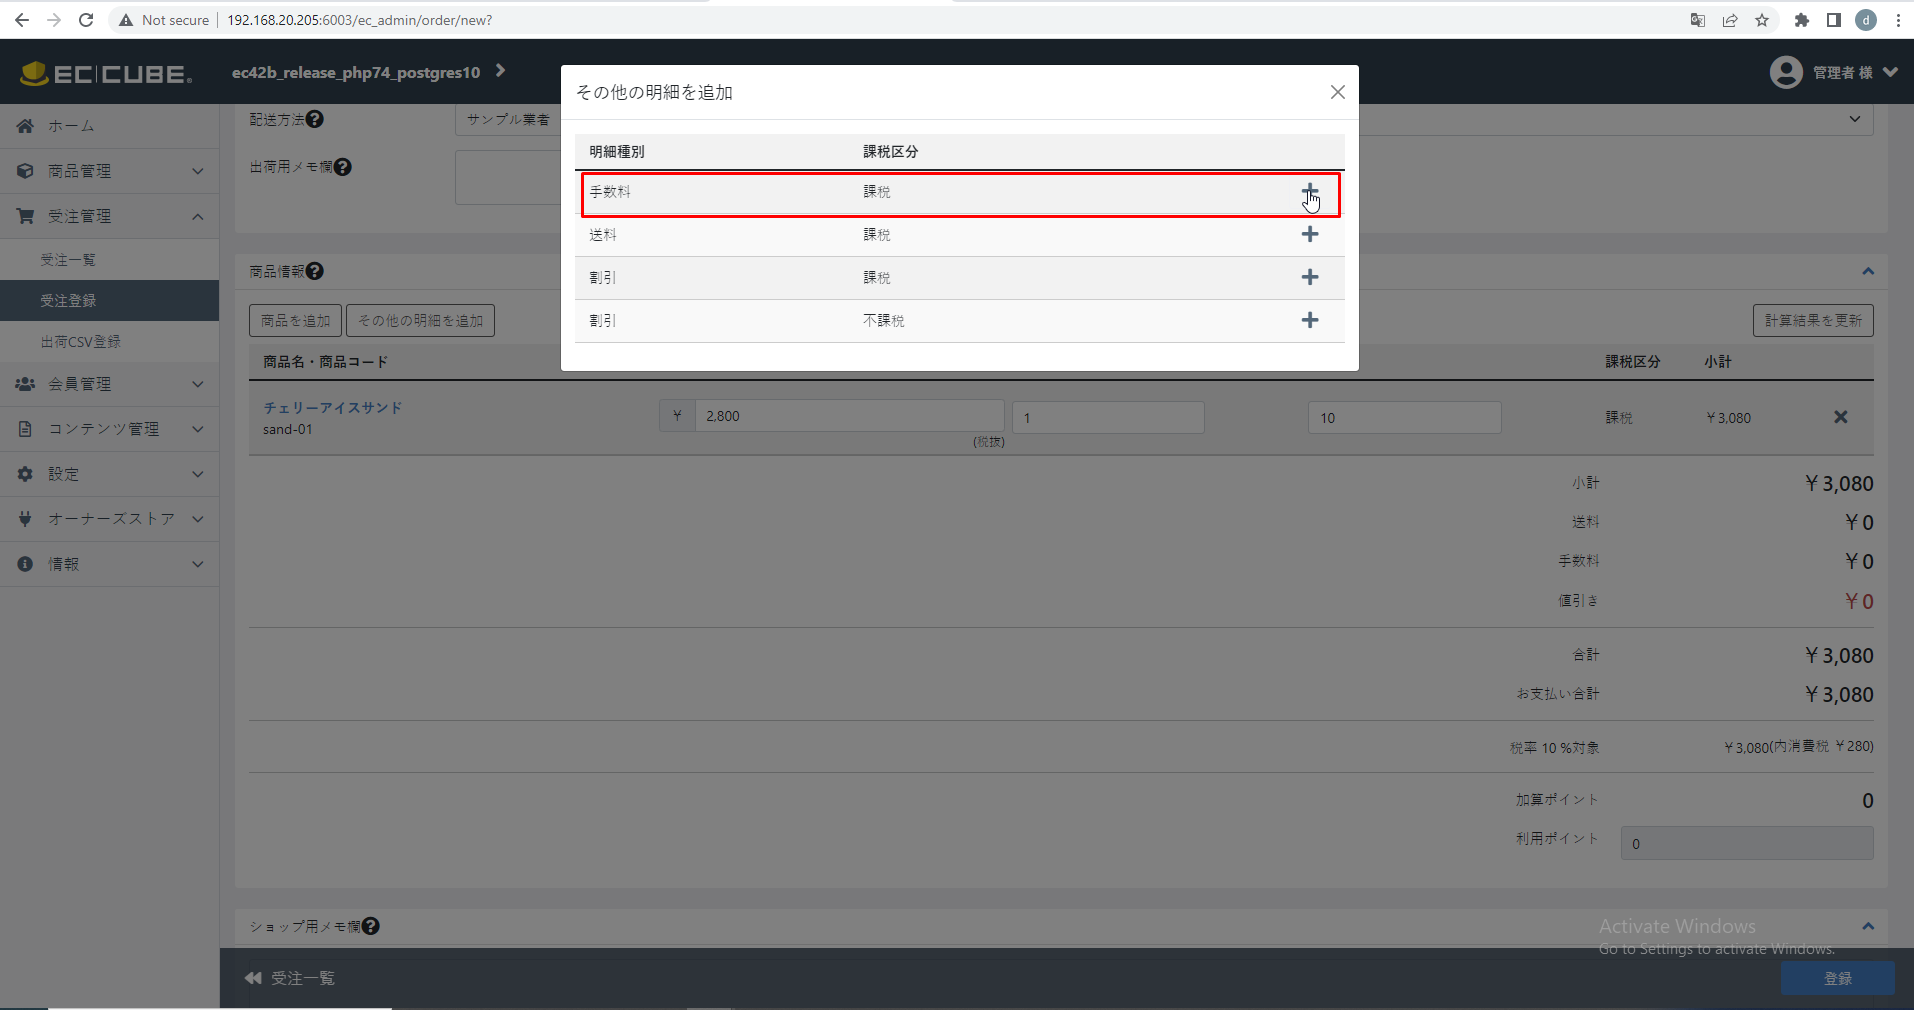The height and width of the screenshot is (1010, 1914).
Task: Expand the 設定 sidebar menu
Action: click(x=109, y=474)
